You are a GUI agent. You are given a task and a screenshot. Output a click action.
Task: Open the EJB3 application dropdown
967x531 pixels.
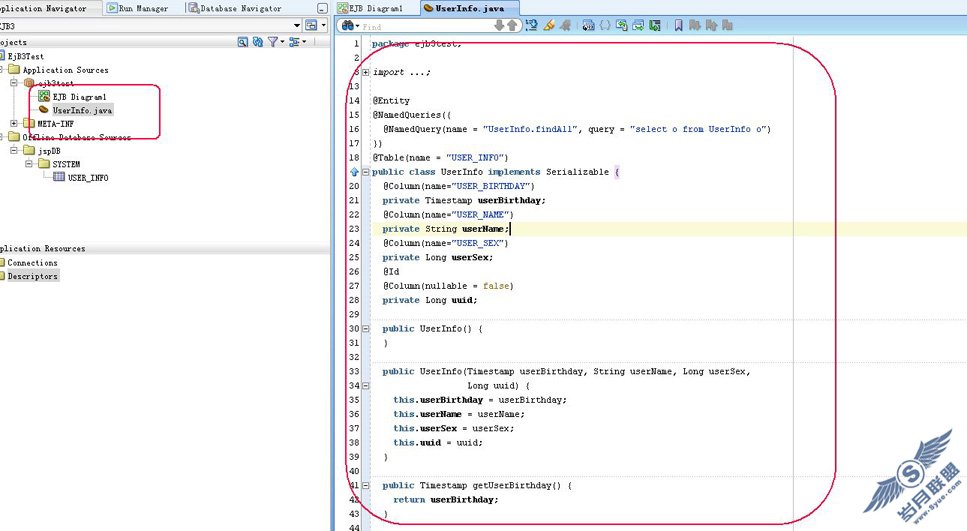click(297, 25)
